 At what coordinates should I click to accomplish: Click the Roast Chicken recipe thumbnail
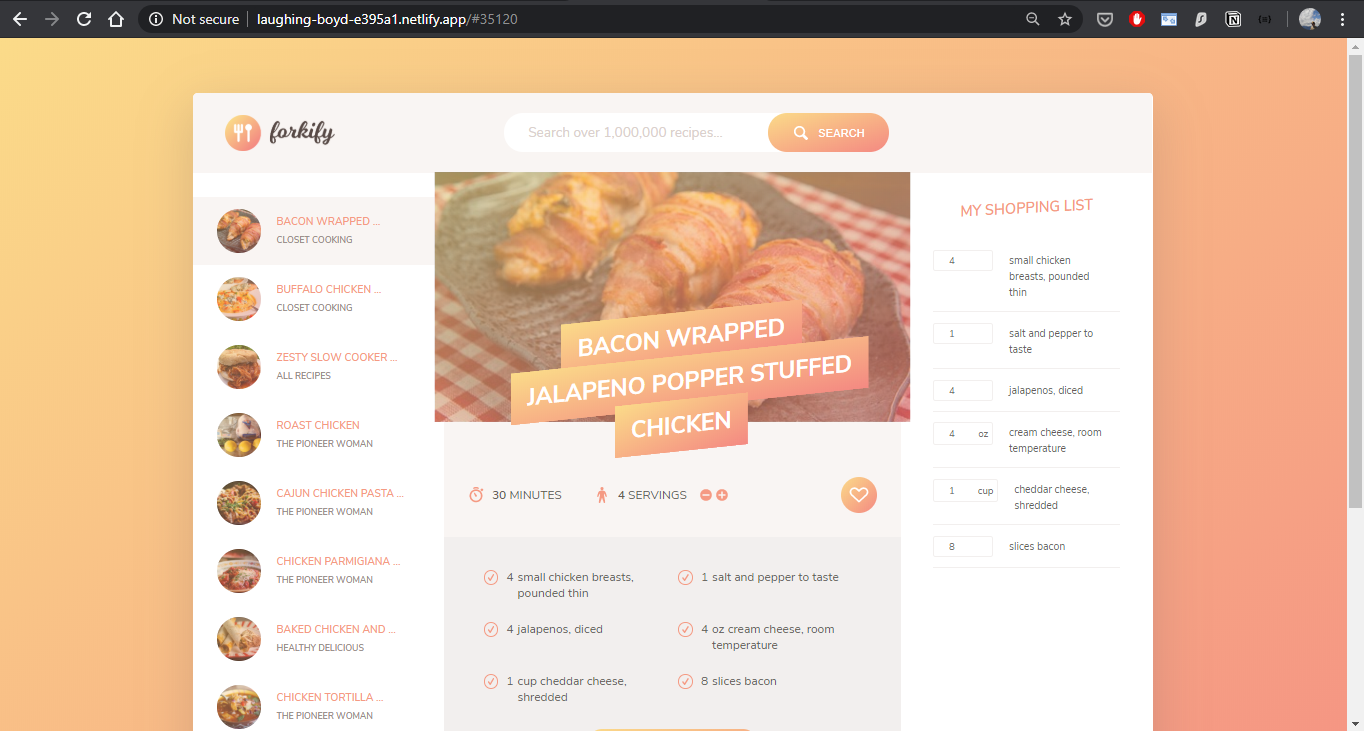(239, 435)
